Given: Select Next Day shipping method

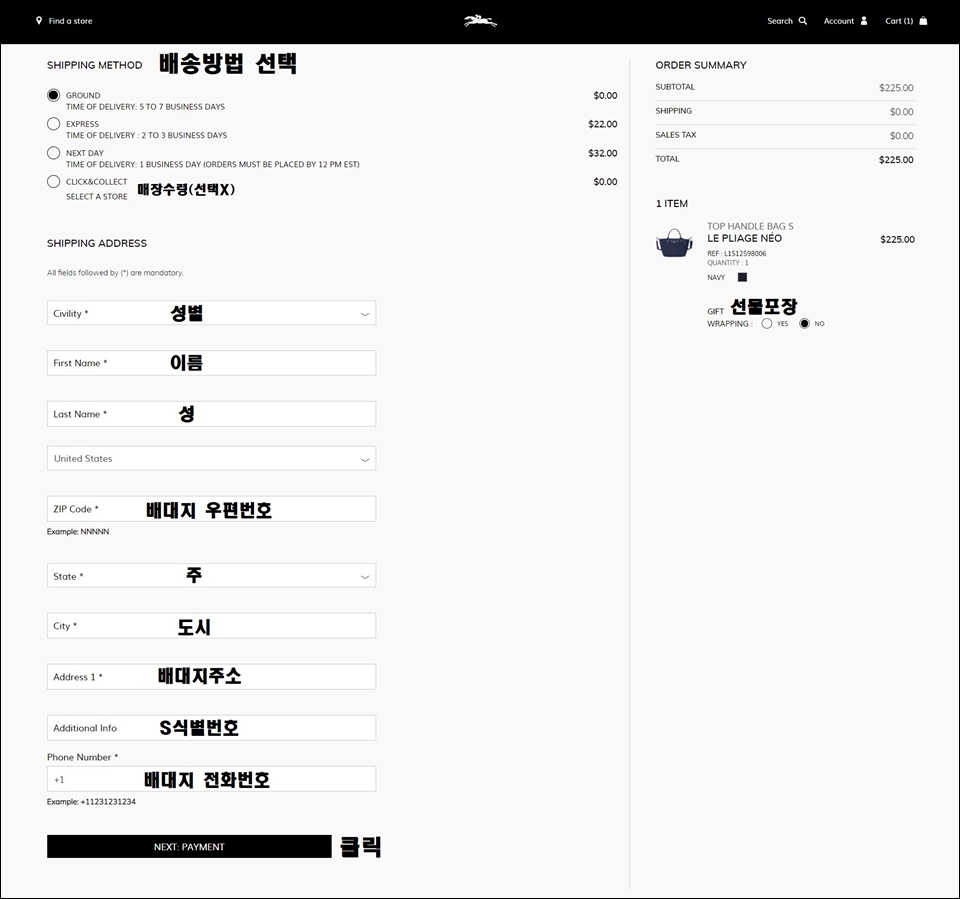Looking at the screenshot, I should (53, 152).
